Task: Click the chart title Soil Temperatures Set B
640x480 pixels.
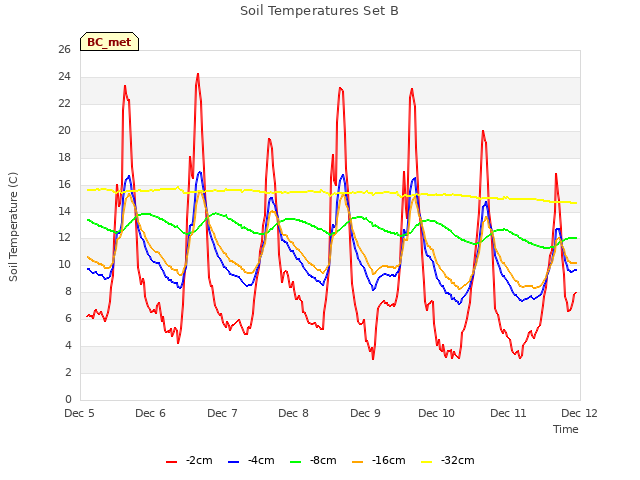Action: click(x=319, y=11)
